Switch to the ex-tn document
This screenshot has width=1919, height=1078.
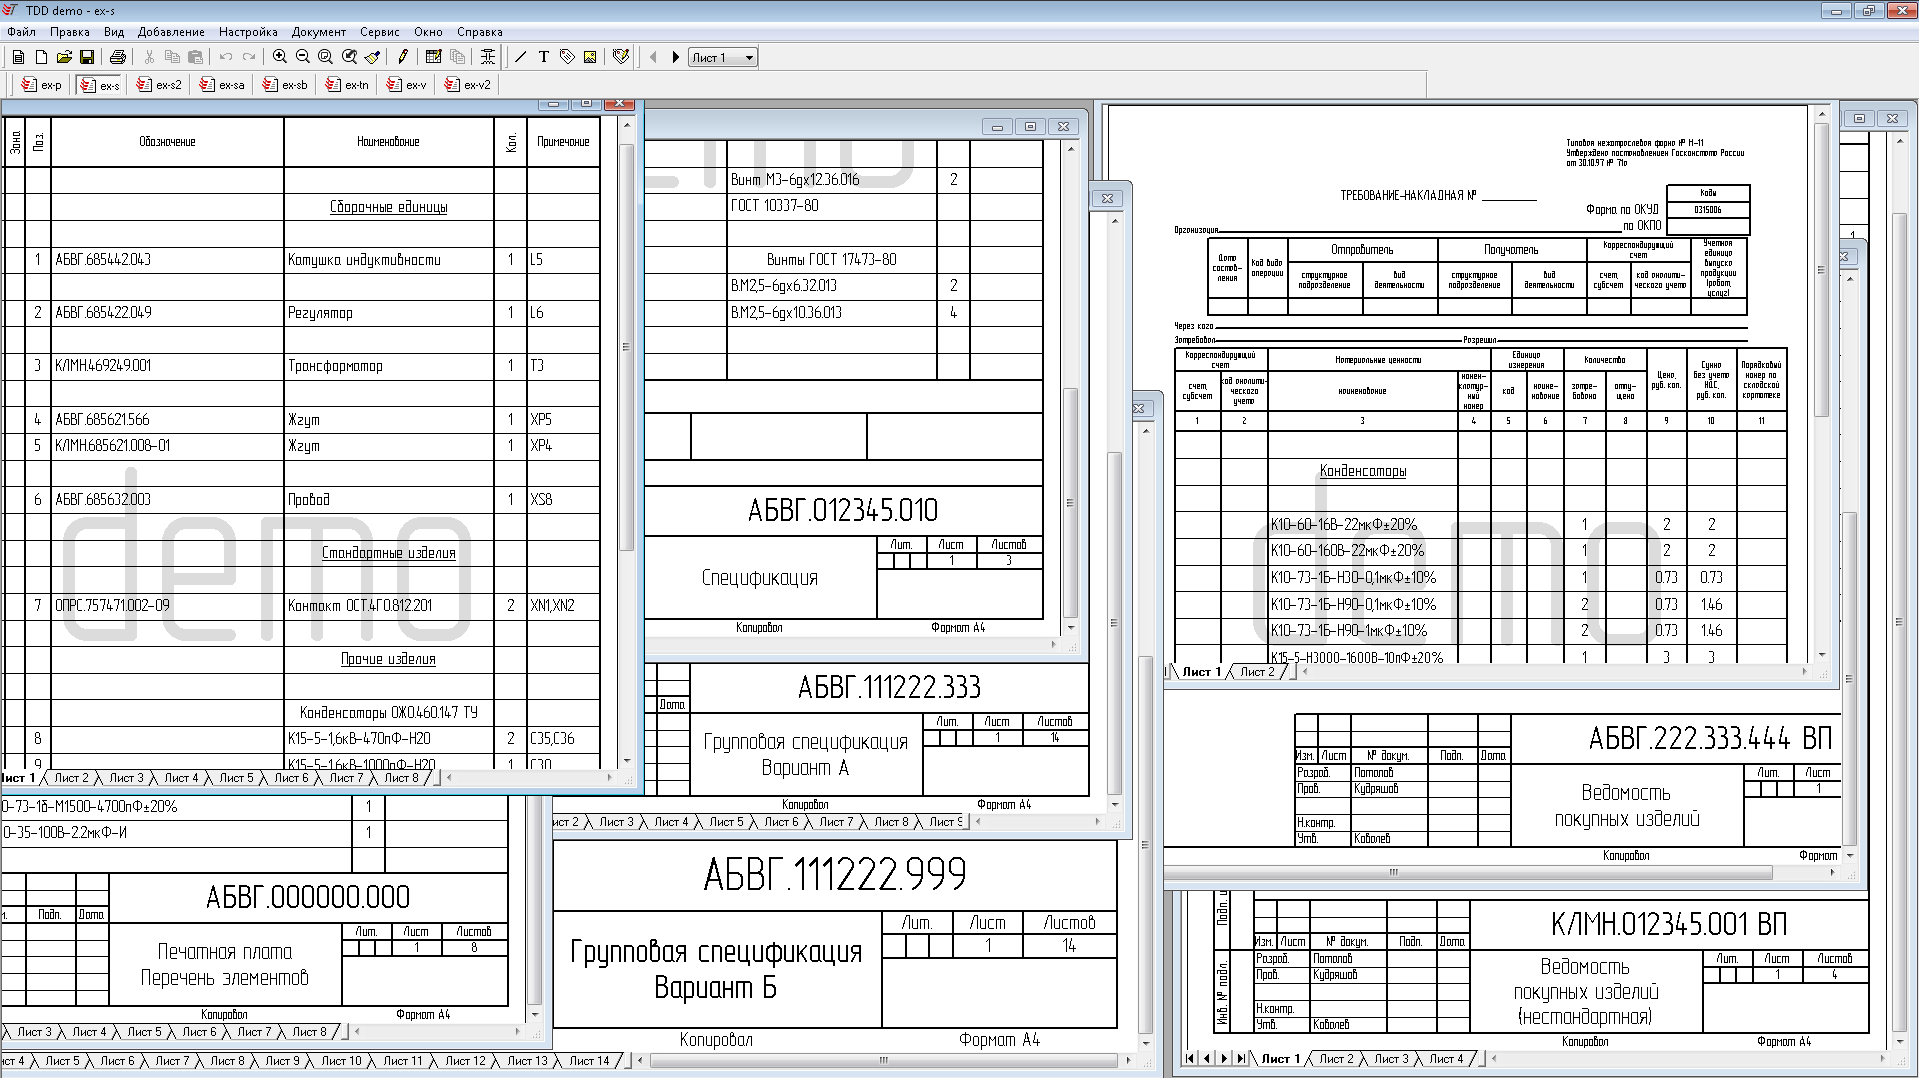tap(347, 85)
